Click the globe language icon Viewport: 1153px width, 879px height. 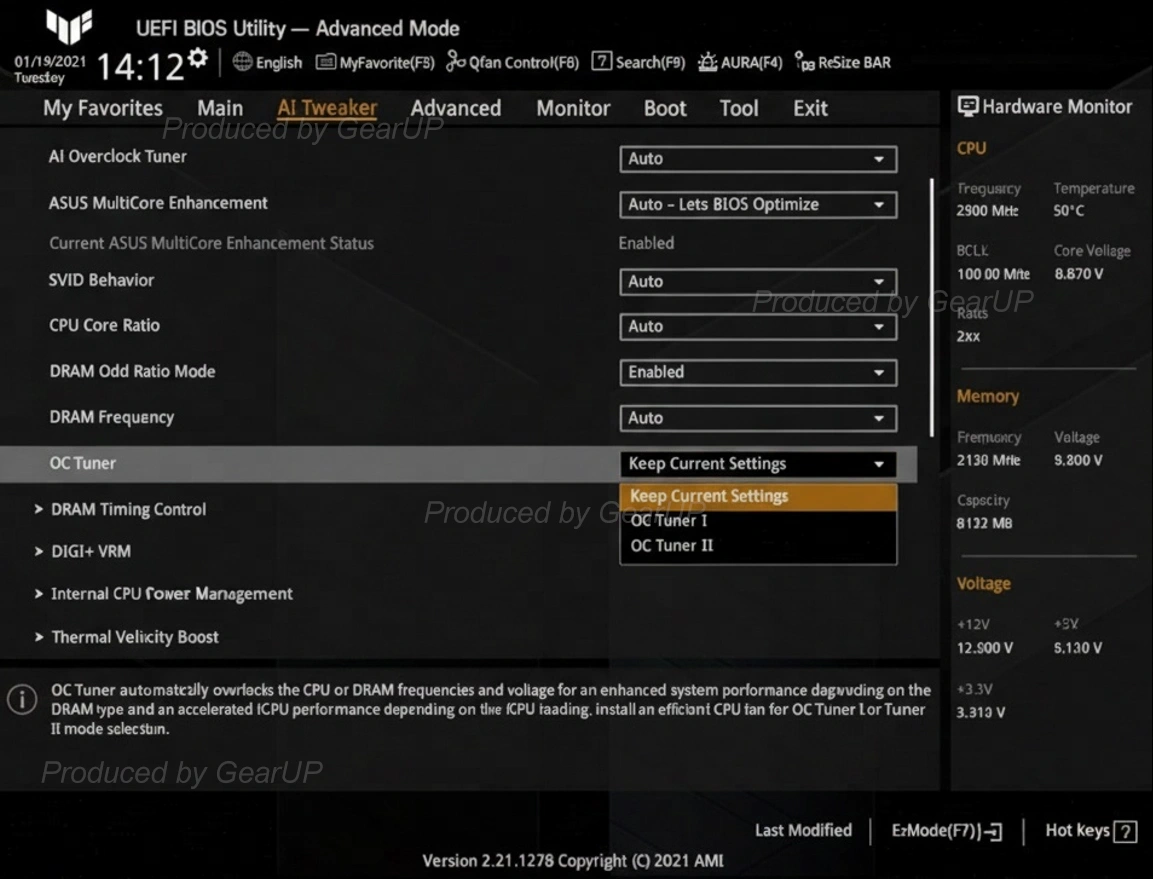click(242, 62)
